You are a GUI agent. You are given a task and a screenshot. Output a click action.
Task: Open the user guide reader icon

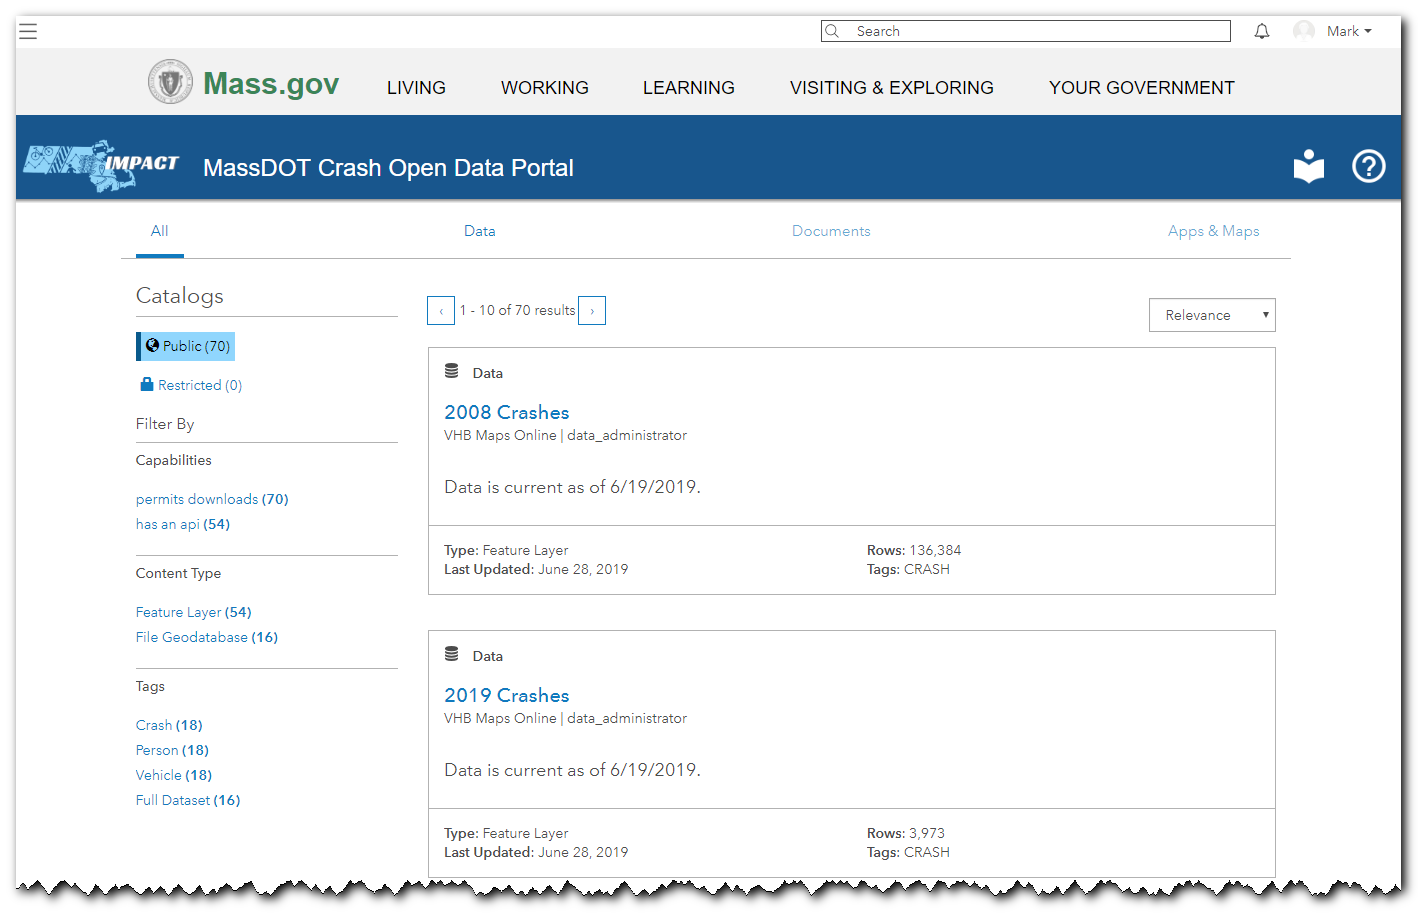pyautogui.click(x=1309, y=166)
